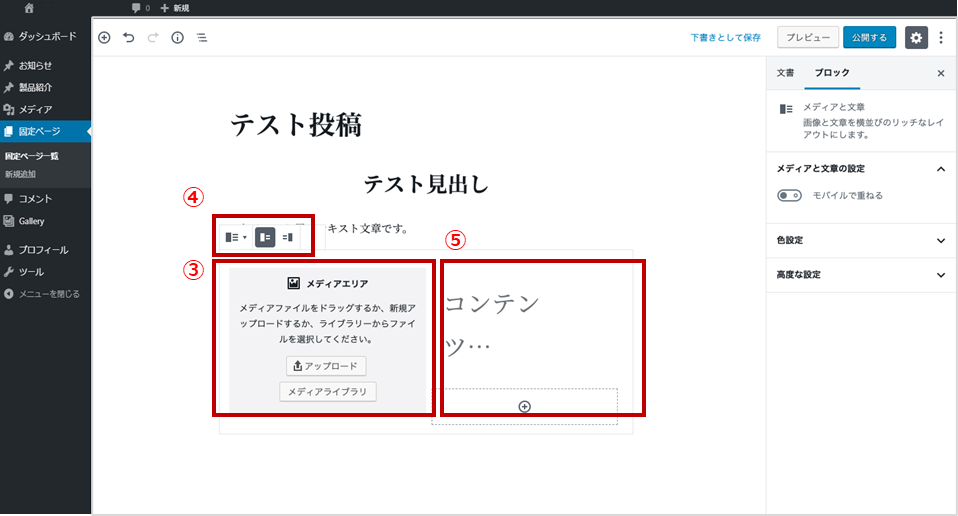Click the undo arrow icon

pos(128,37)
